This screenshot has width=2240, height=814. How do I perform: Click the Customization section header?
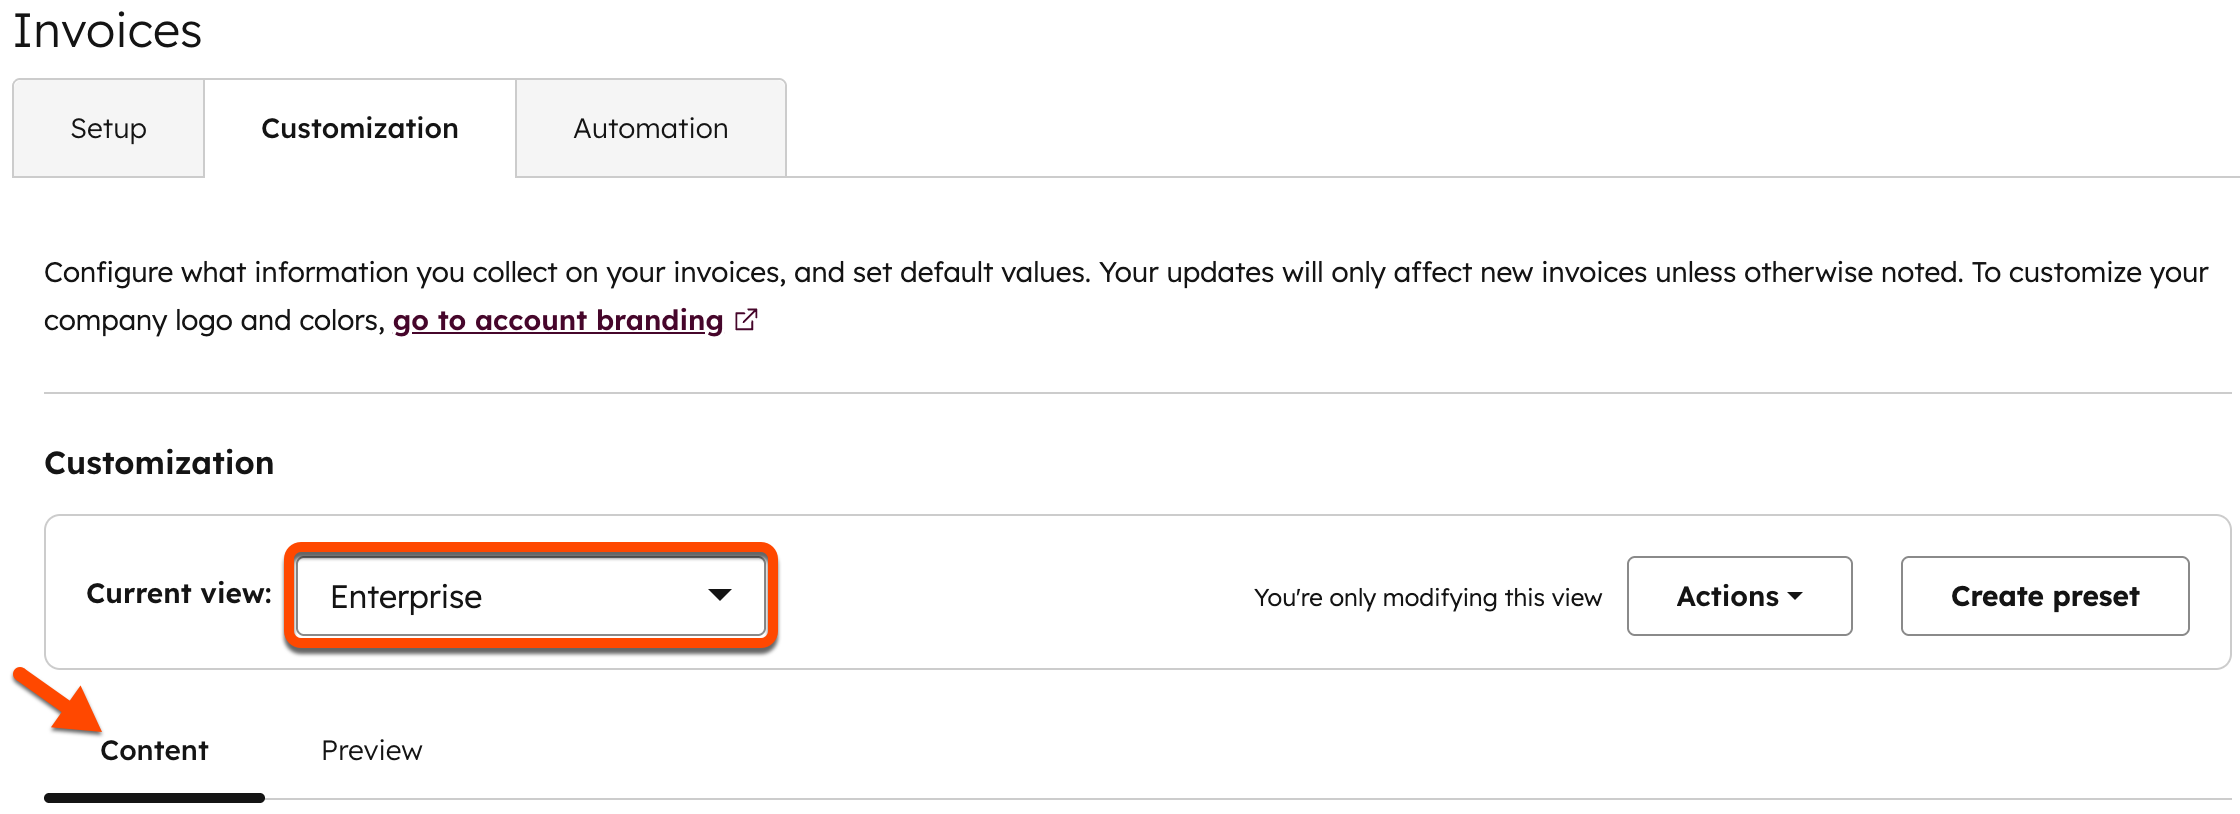159,462
